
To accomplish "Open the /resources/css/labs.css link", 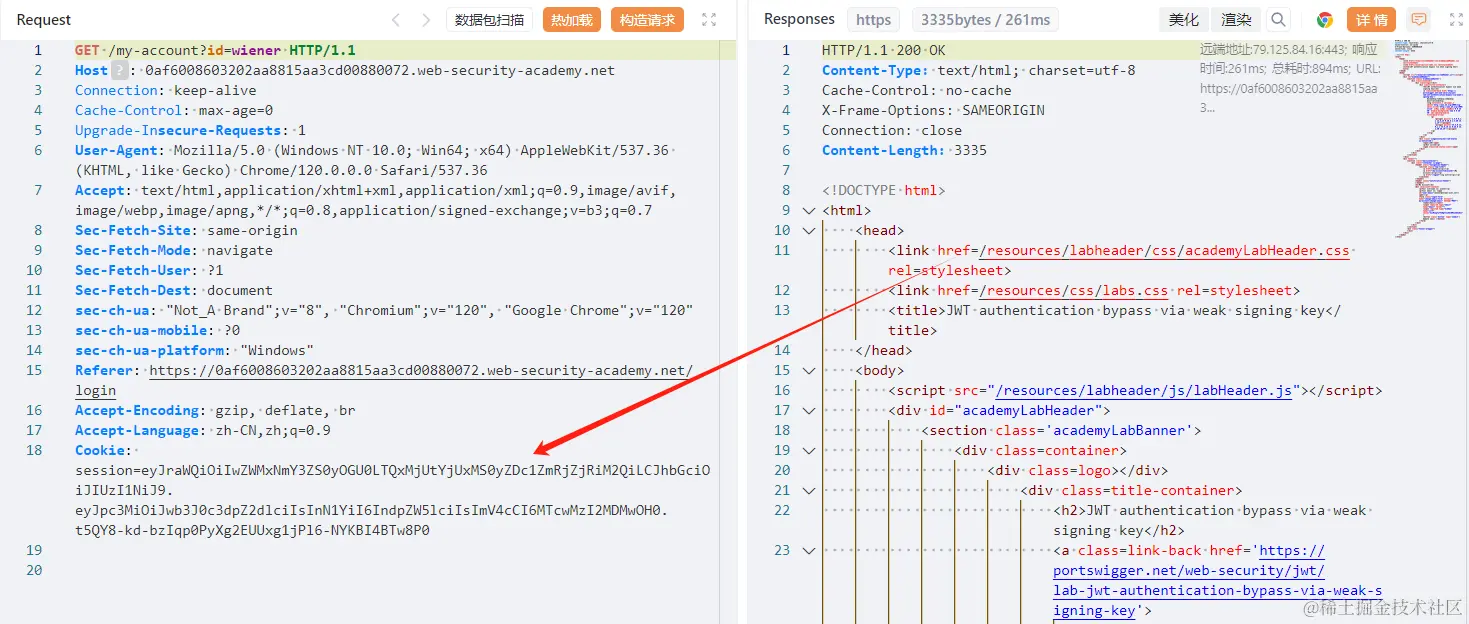I will [1073, 290].
